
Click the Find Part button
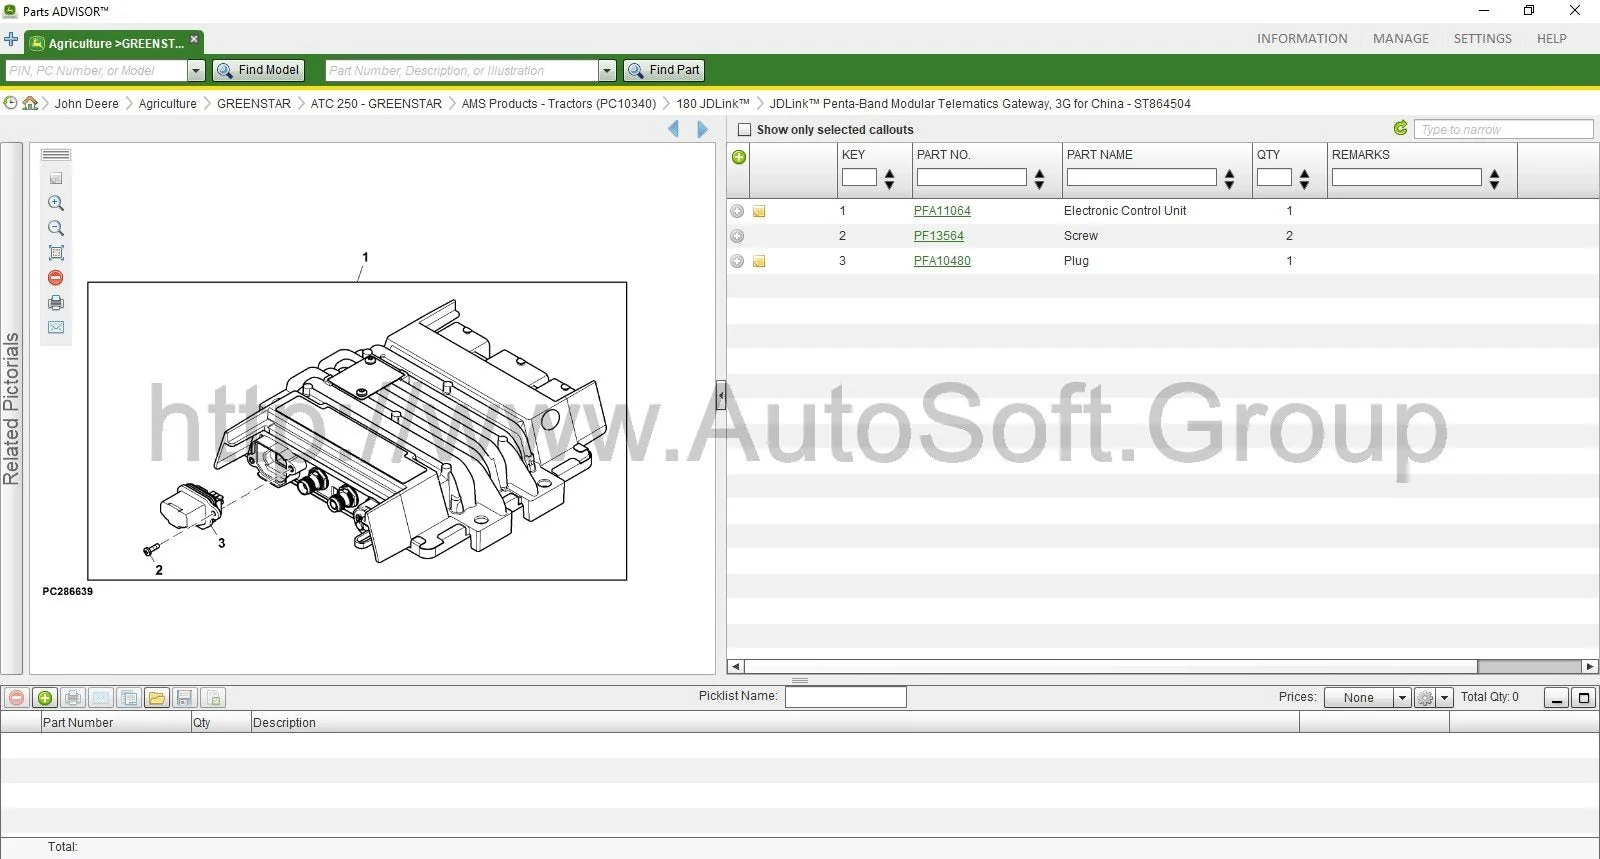(x=664, y=70)
